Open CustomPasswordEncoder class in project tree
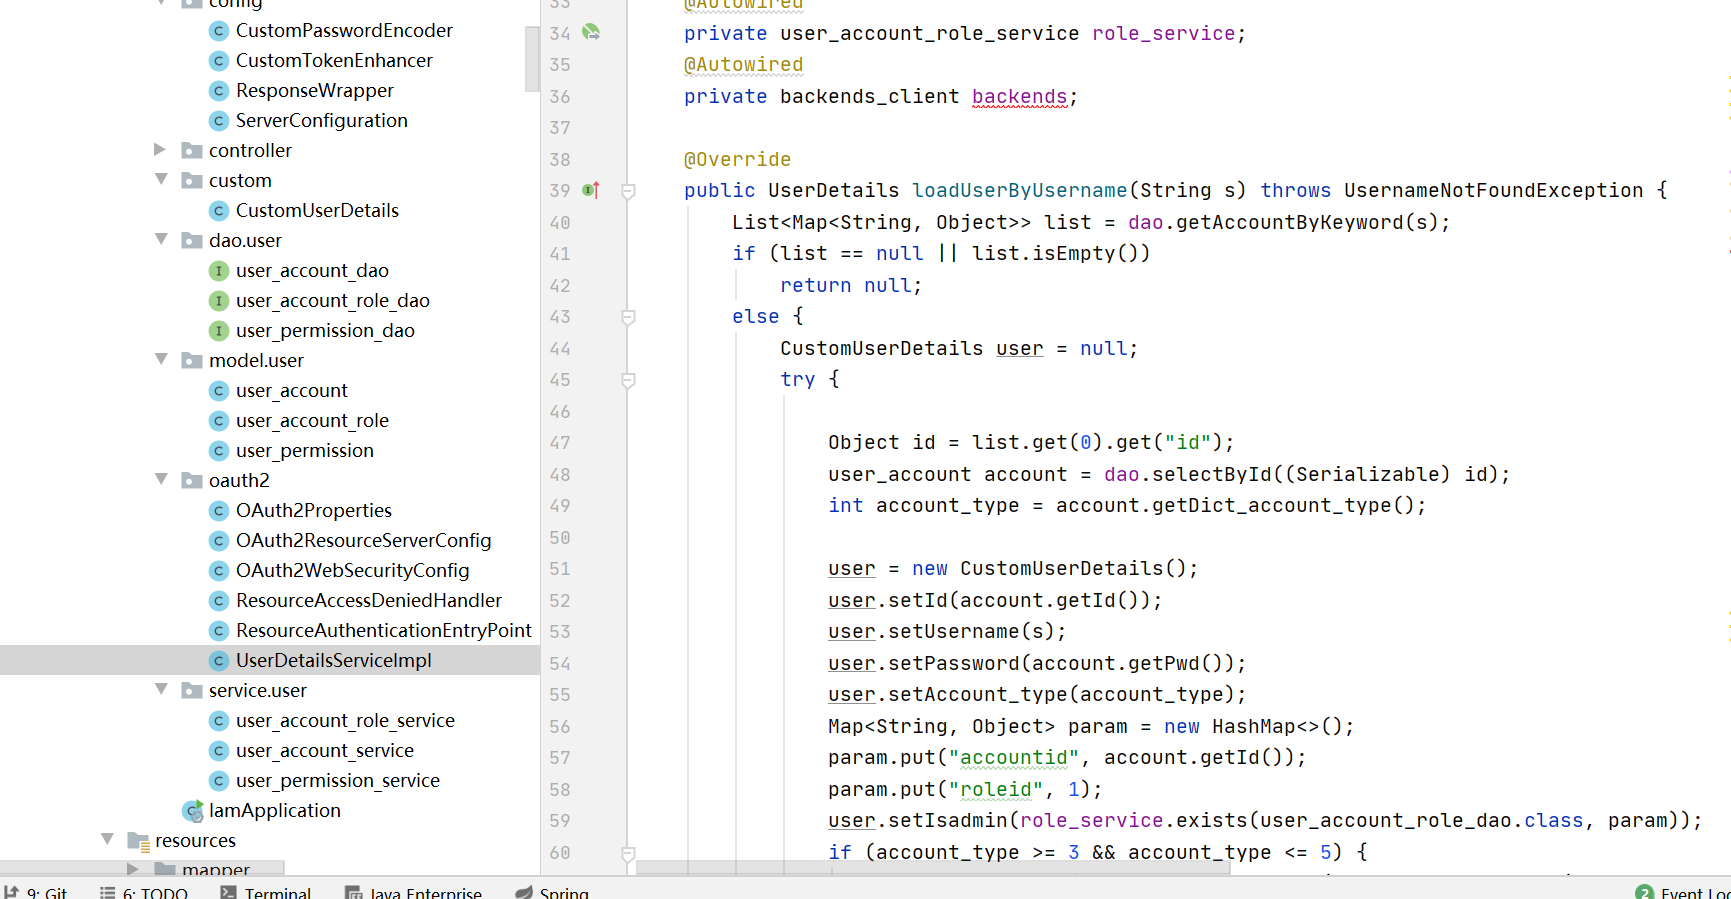 pos(344,31)
